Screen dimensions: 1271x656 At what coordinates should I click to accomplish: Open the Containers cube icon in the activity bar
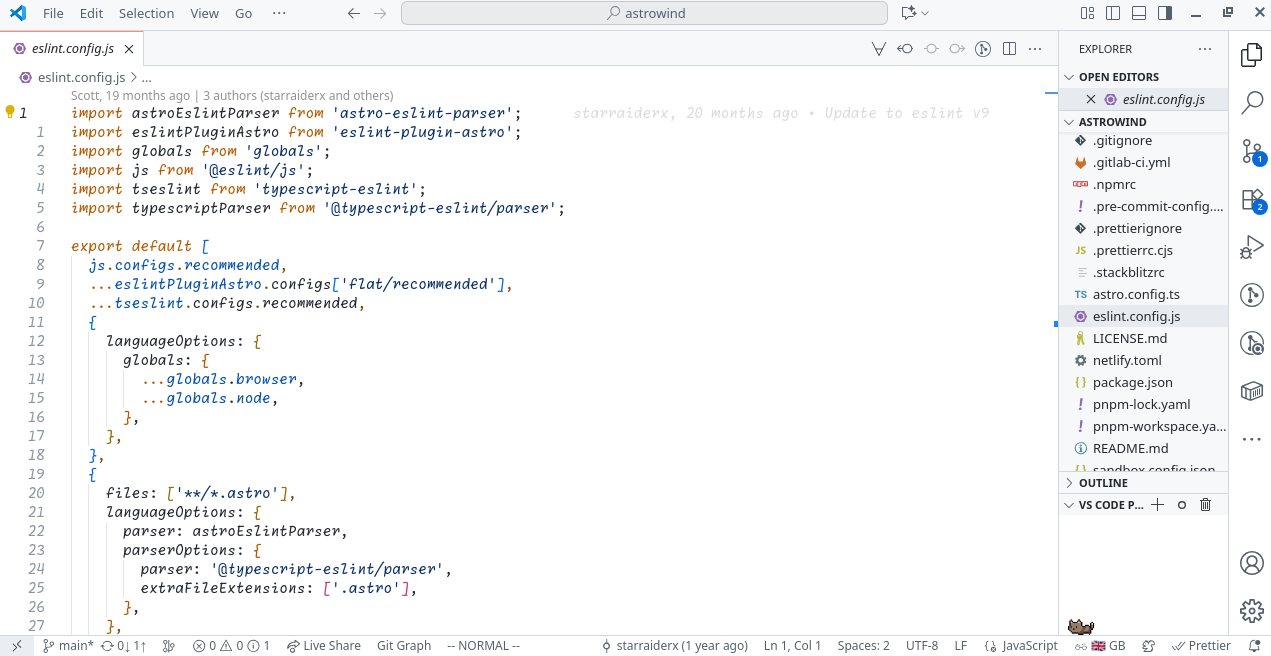tap(1251, 391)
